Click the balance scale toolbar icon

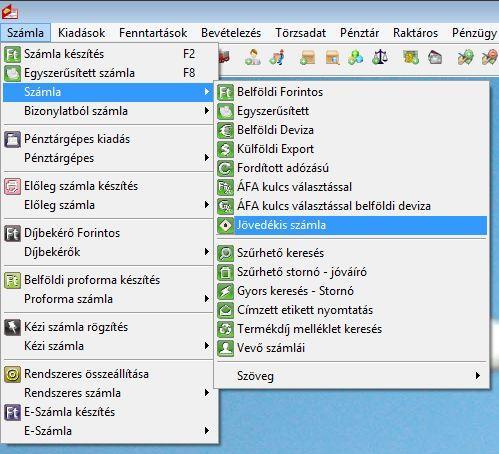380,57
